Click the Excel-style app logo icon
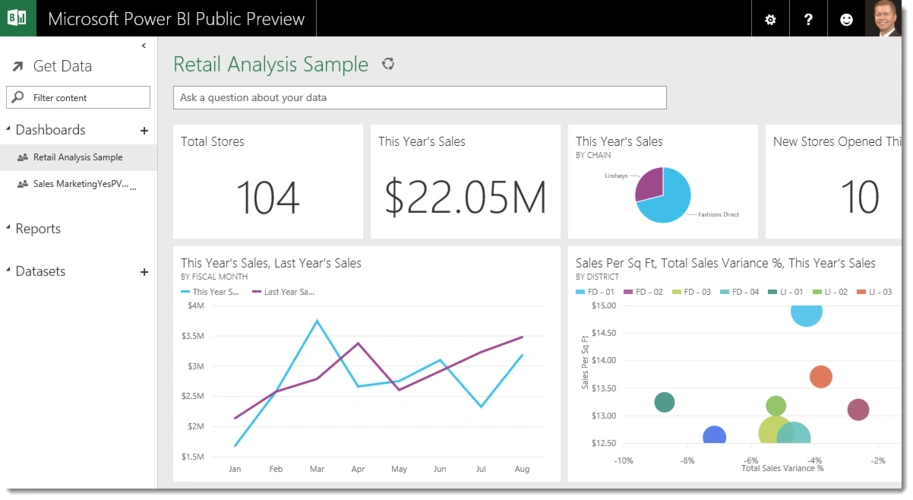 pos(17,19)
